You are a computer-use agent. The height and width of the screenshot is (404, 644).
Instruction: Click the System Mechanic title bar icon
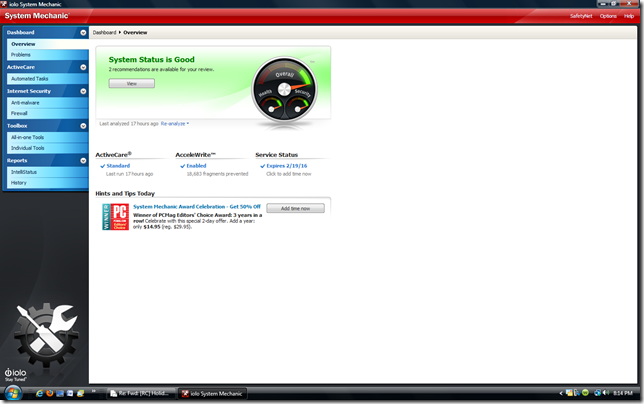[4, 4]
